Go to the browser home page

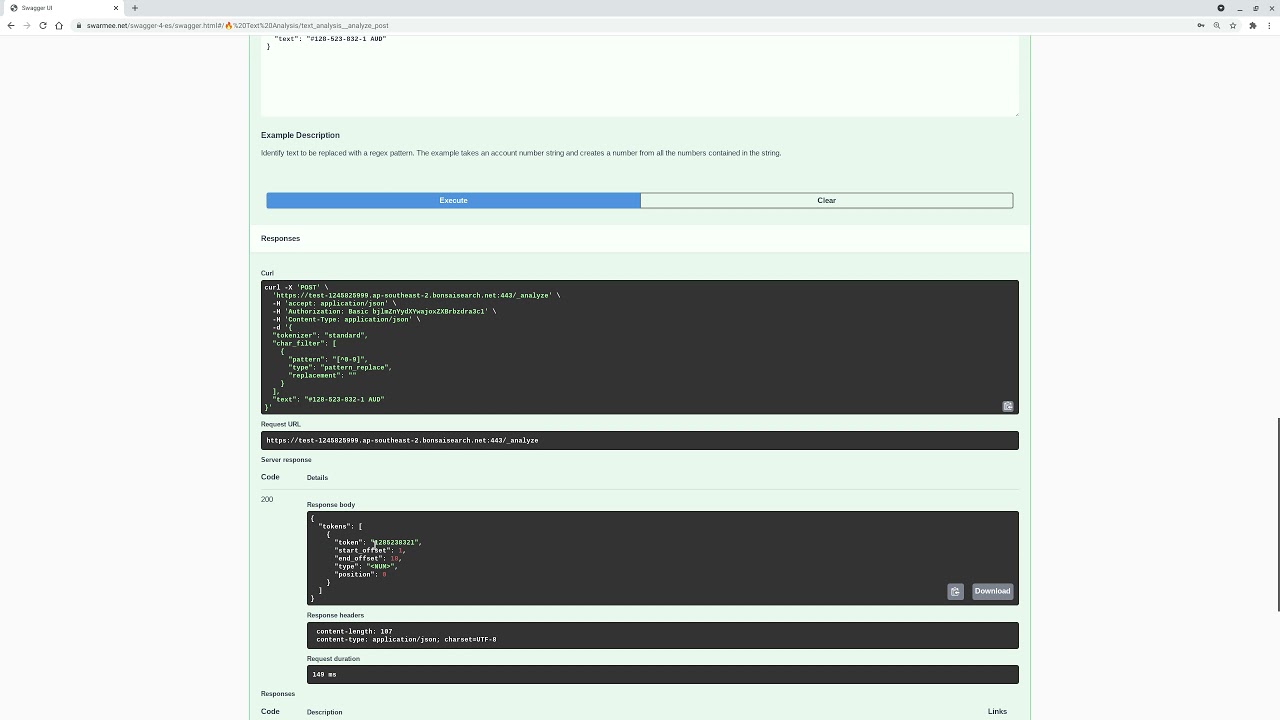[x=59, y=25]
